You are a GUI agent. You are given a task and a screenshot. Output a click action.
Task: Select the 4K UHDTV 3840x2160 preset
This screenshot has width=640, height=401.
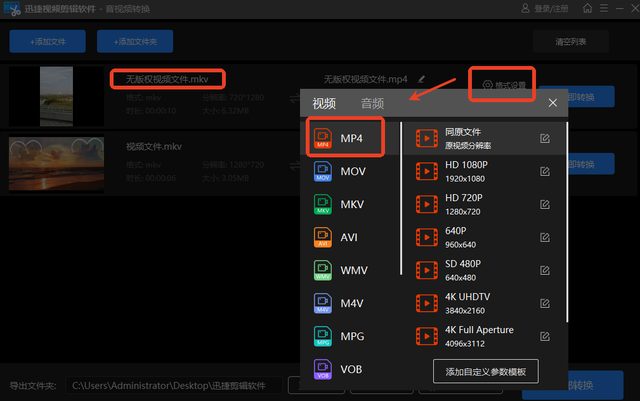pos(484,303)
